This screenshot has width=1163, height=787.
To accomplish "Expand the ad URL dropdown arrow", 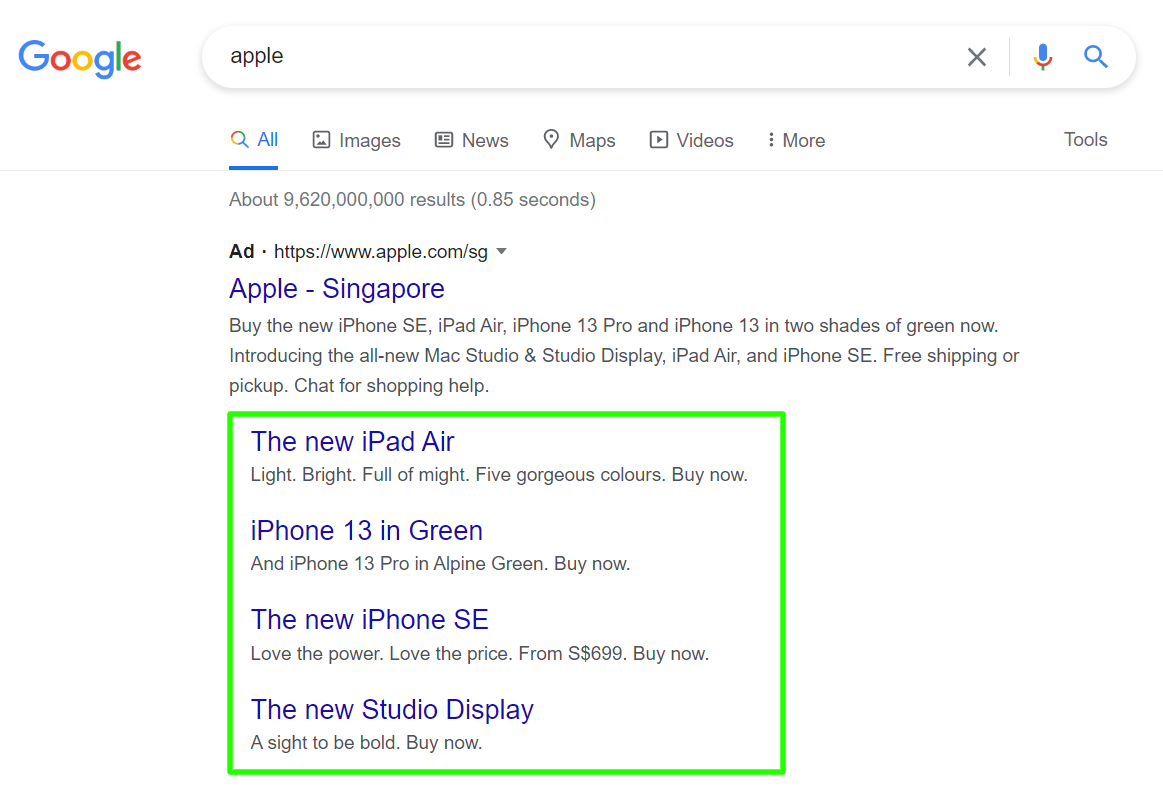I will point(502,251).
